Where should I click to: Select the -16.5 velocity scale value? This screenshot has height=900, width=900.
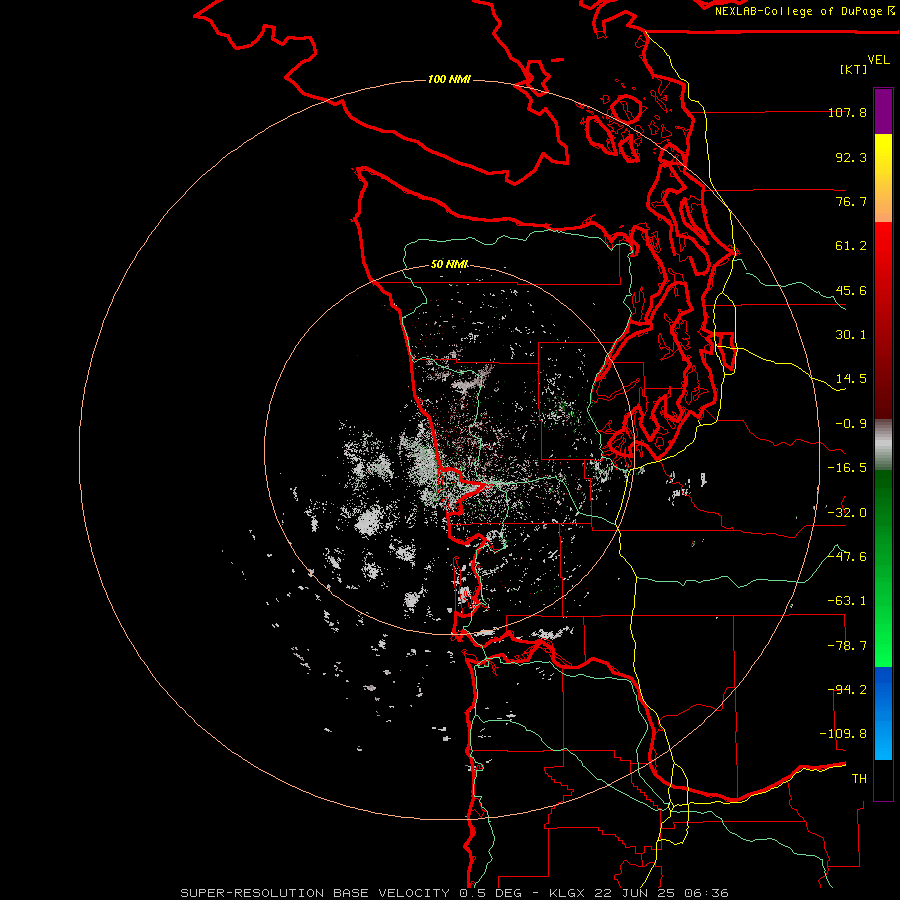847,468
